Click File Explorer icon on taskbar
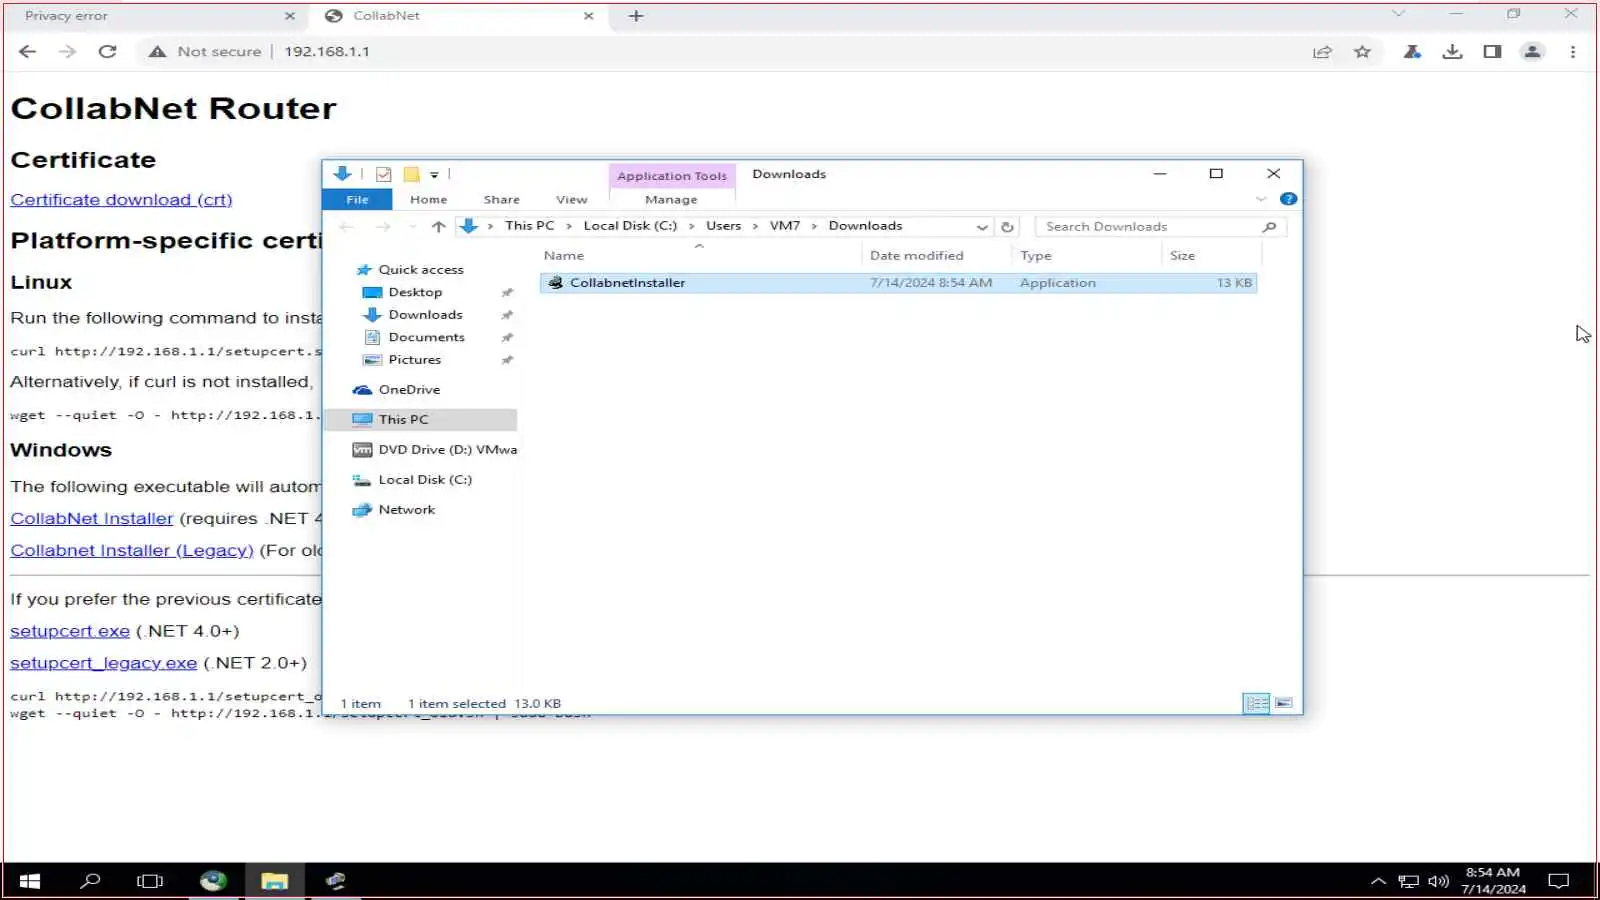Viewport: 1600px width, 900px height. [x=274, y=881]
